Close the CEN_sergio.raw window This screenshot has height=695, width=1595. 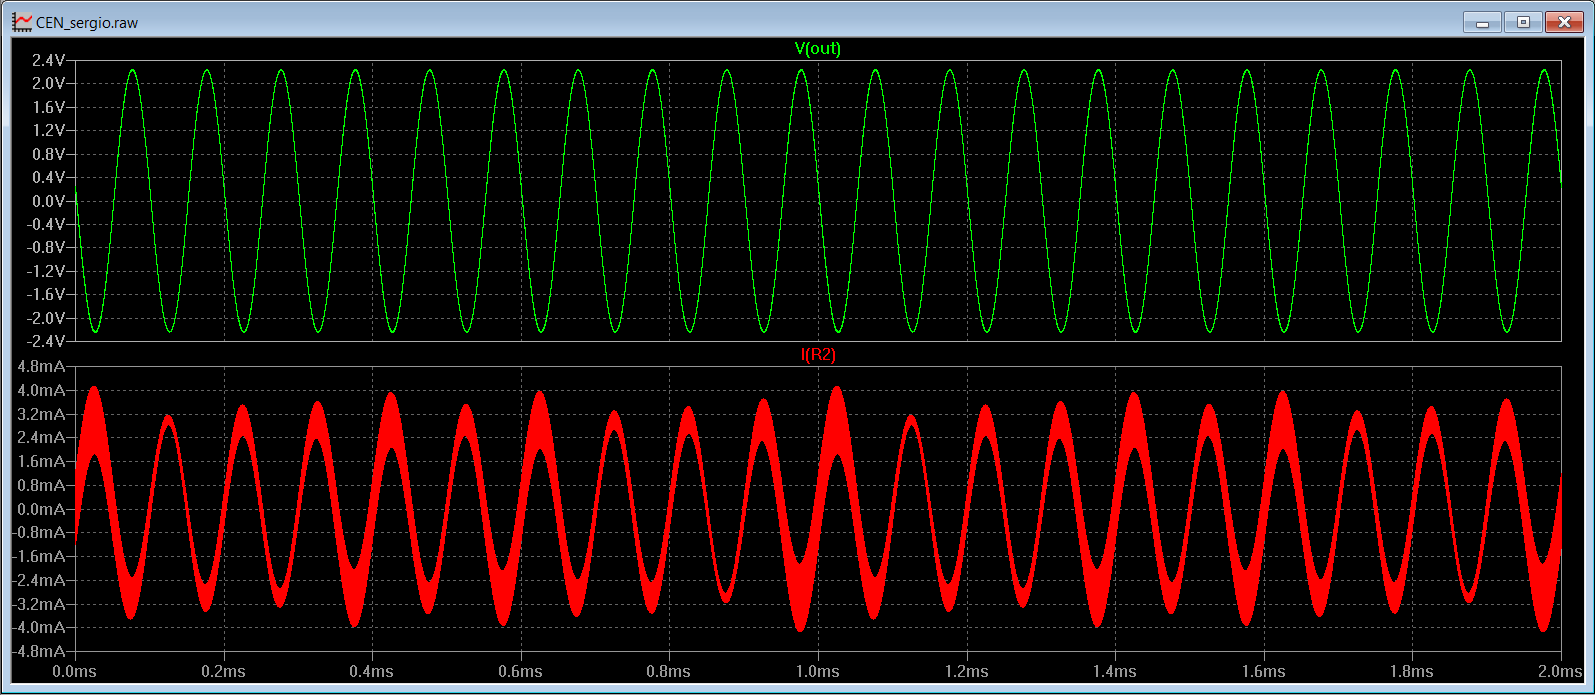click(x=1563, y=22)
